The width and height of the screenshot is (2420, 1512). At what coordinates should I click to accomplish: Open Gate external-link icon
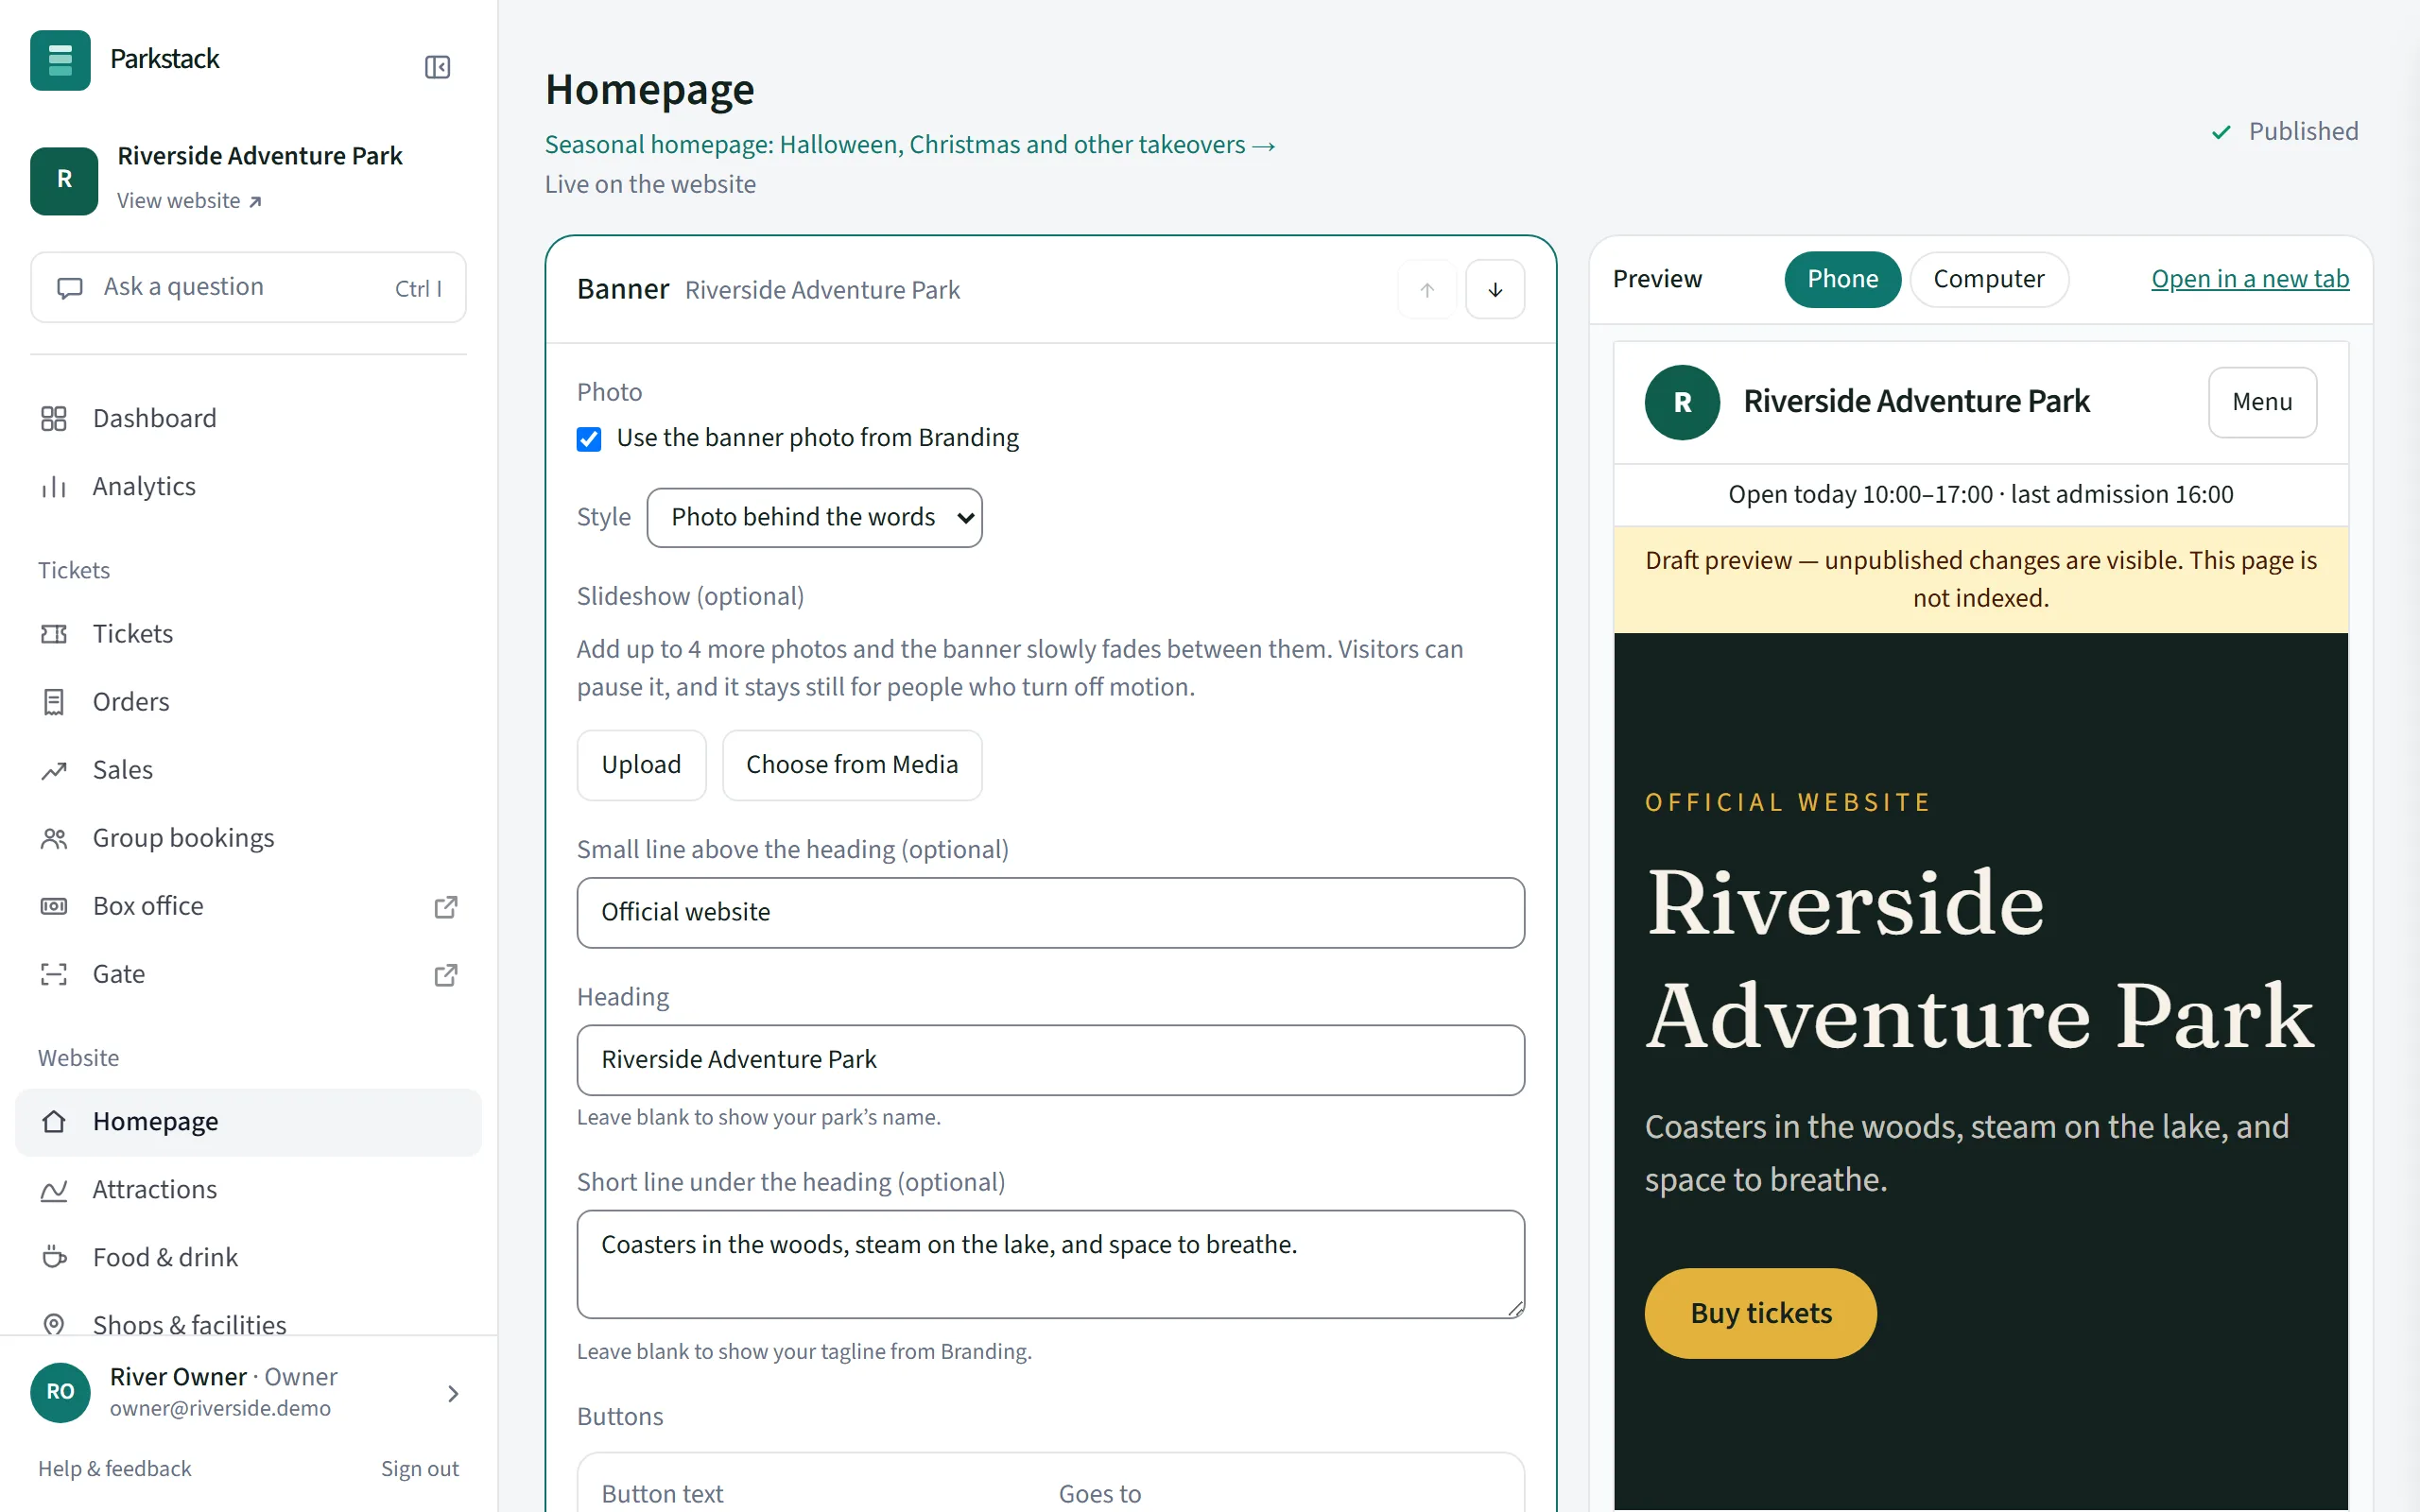pos(446,974)
